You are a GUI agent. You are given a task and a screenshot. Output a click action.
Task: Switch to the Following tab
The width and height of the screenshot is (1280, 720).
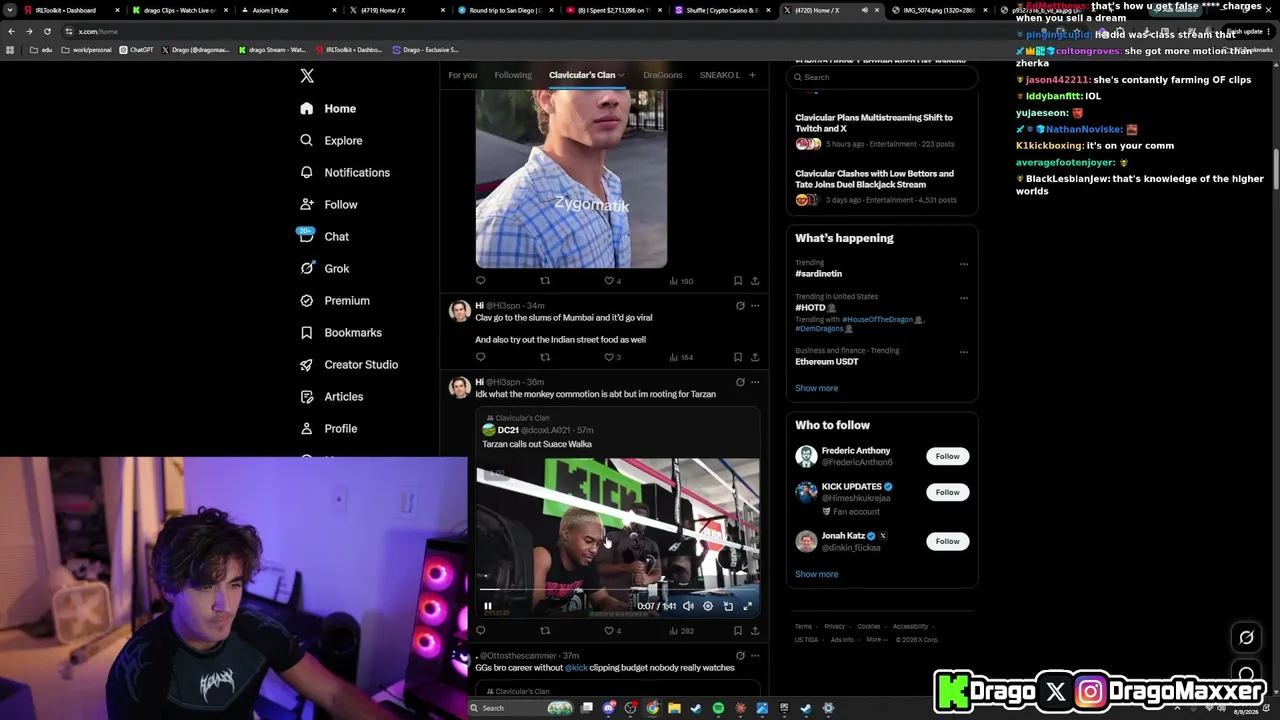click(x=513, y=75)
